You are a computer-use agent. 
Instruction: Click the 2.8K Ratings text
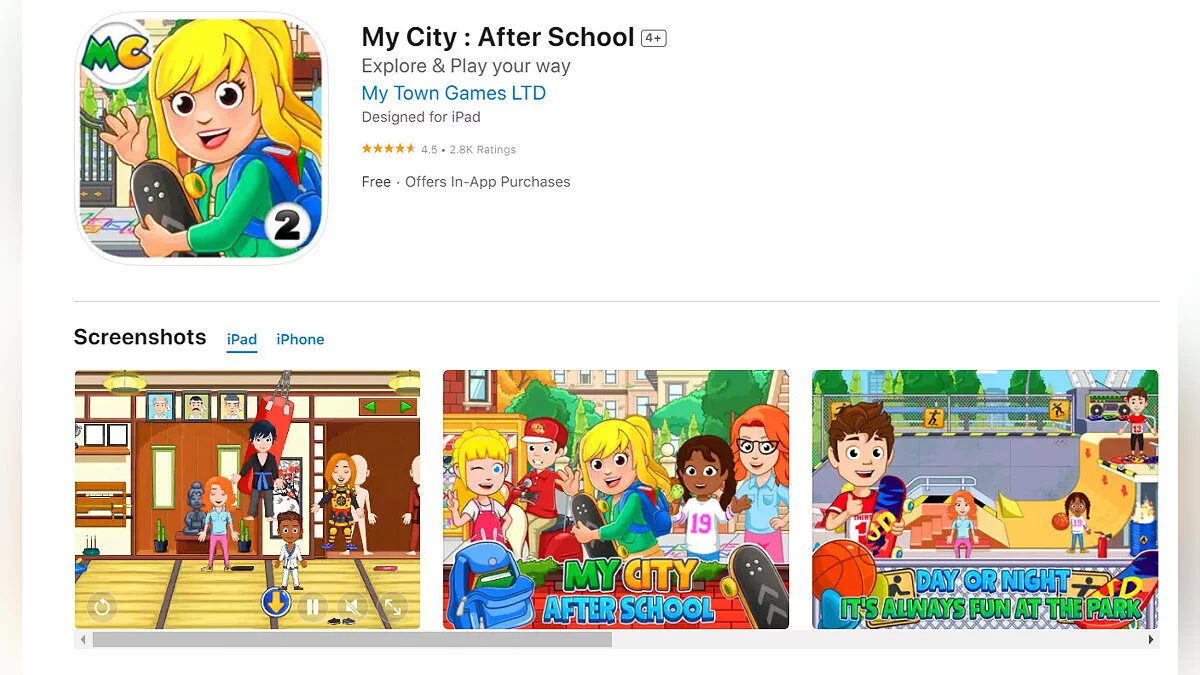pos(483,149)
